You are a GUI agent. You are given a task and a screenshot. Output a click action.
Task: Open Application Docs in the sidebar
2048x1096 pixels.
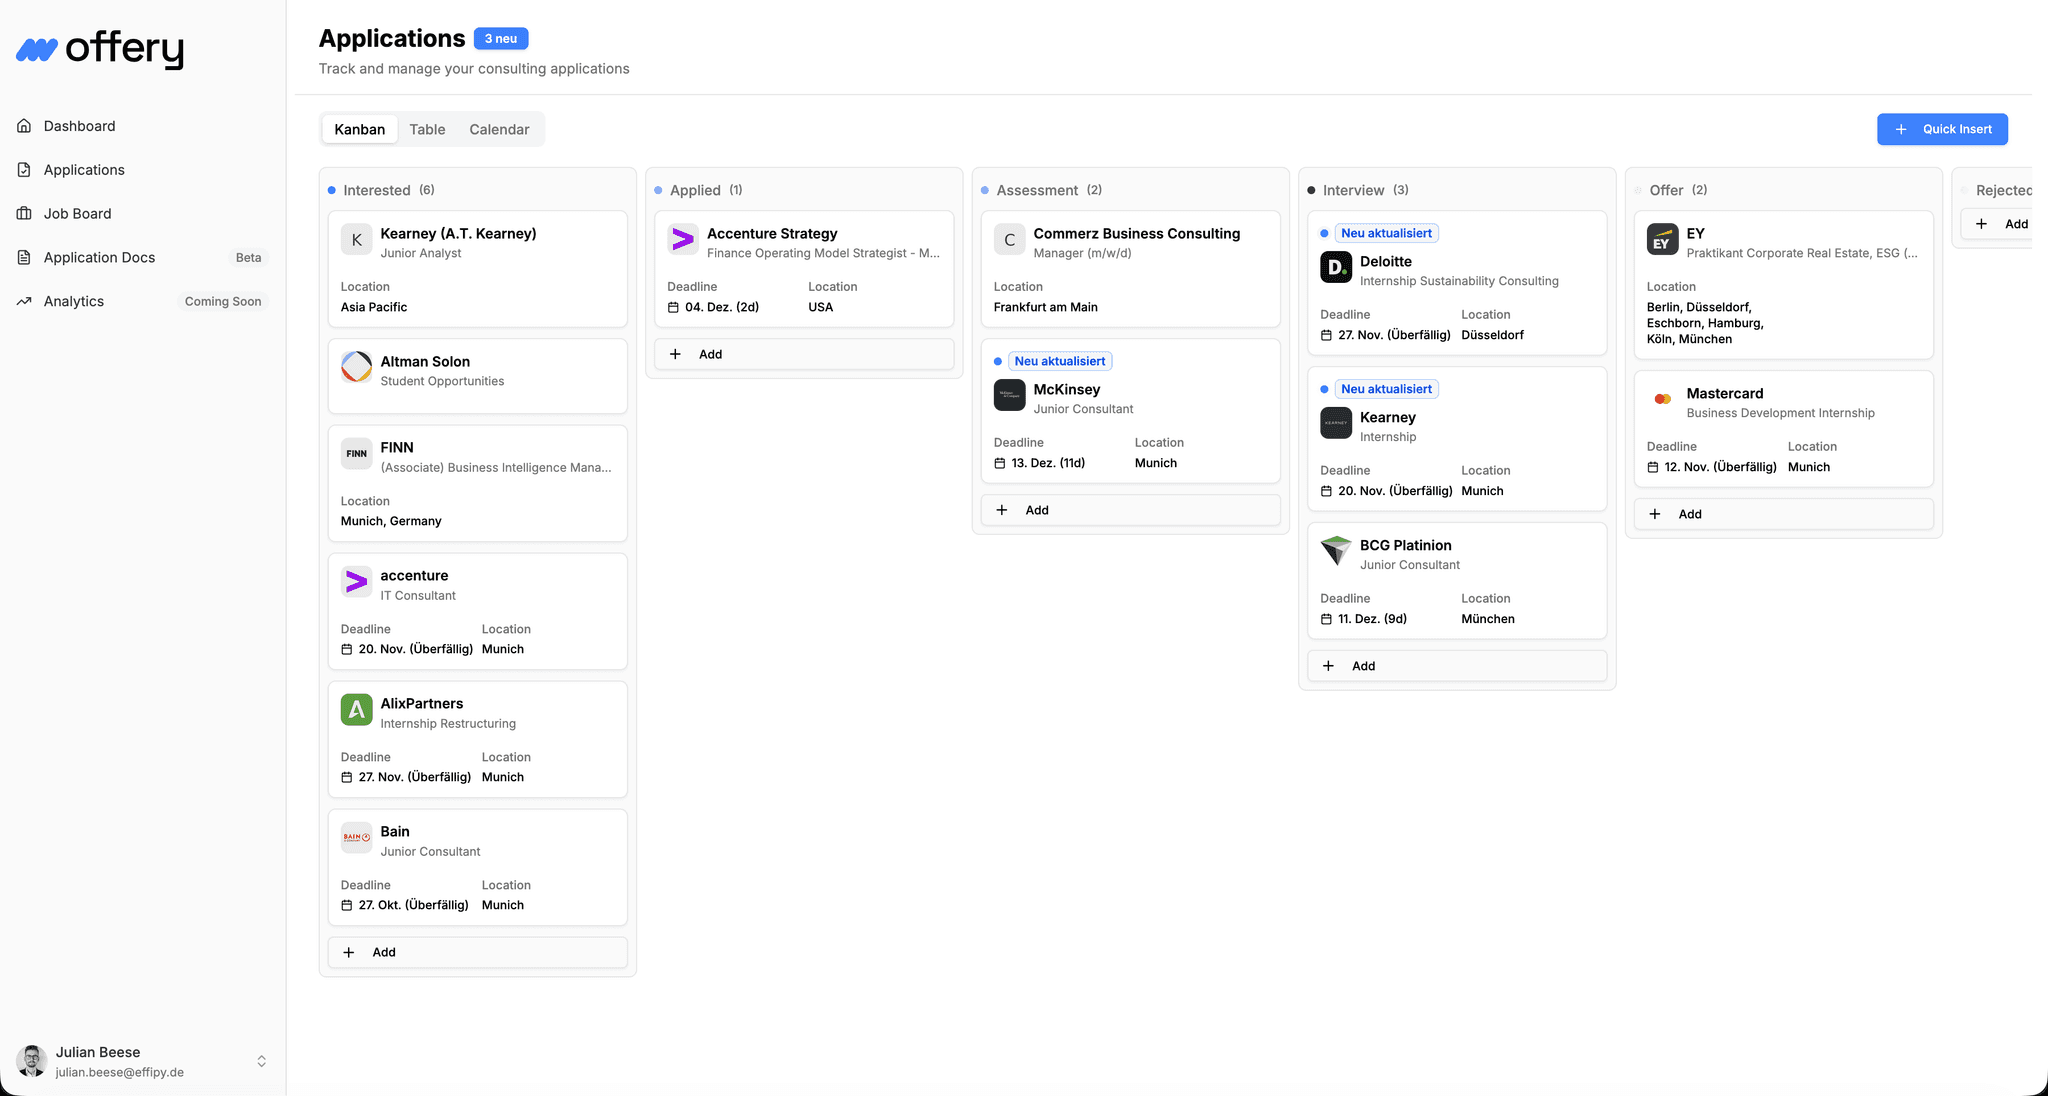point(23,257)
